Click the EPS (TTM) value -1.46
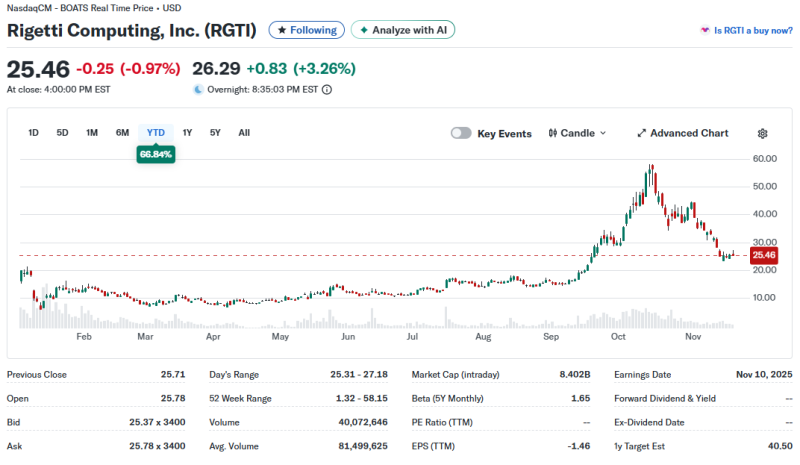 579,446
